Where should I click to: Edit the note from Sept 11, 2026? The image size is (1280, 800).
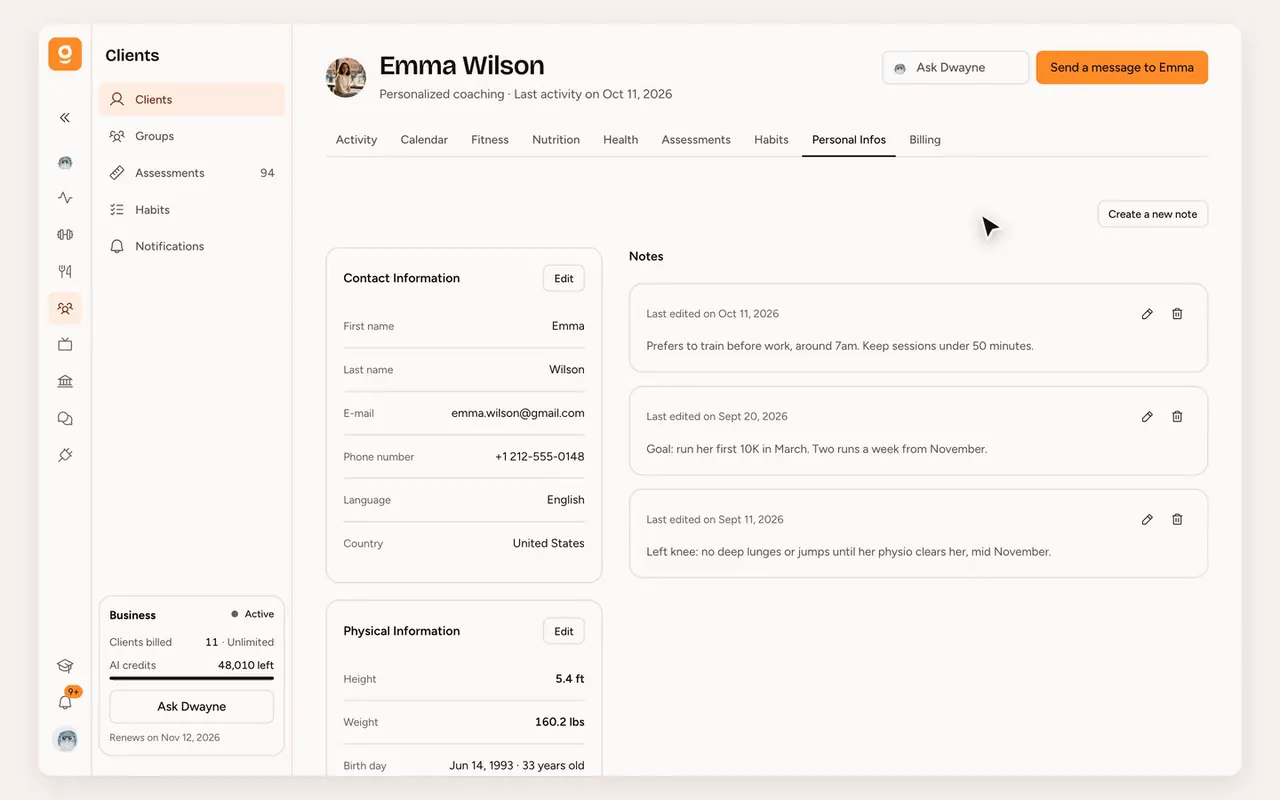click(x=1147, y=520)
